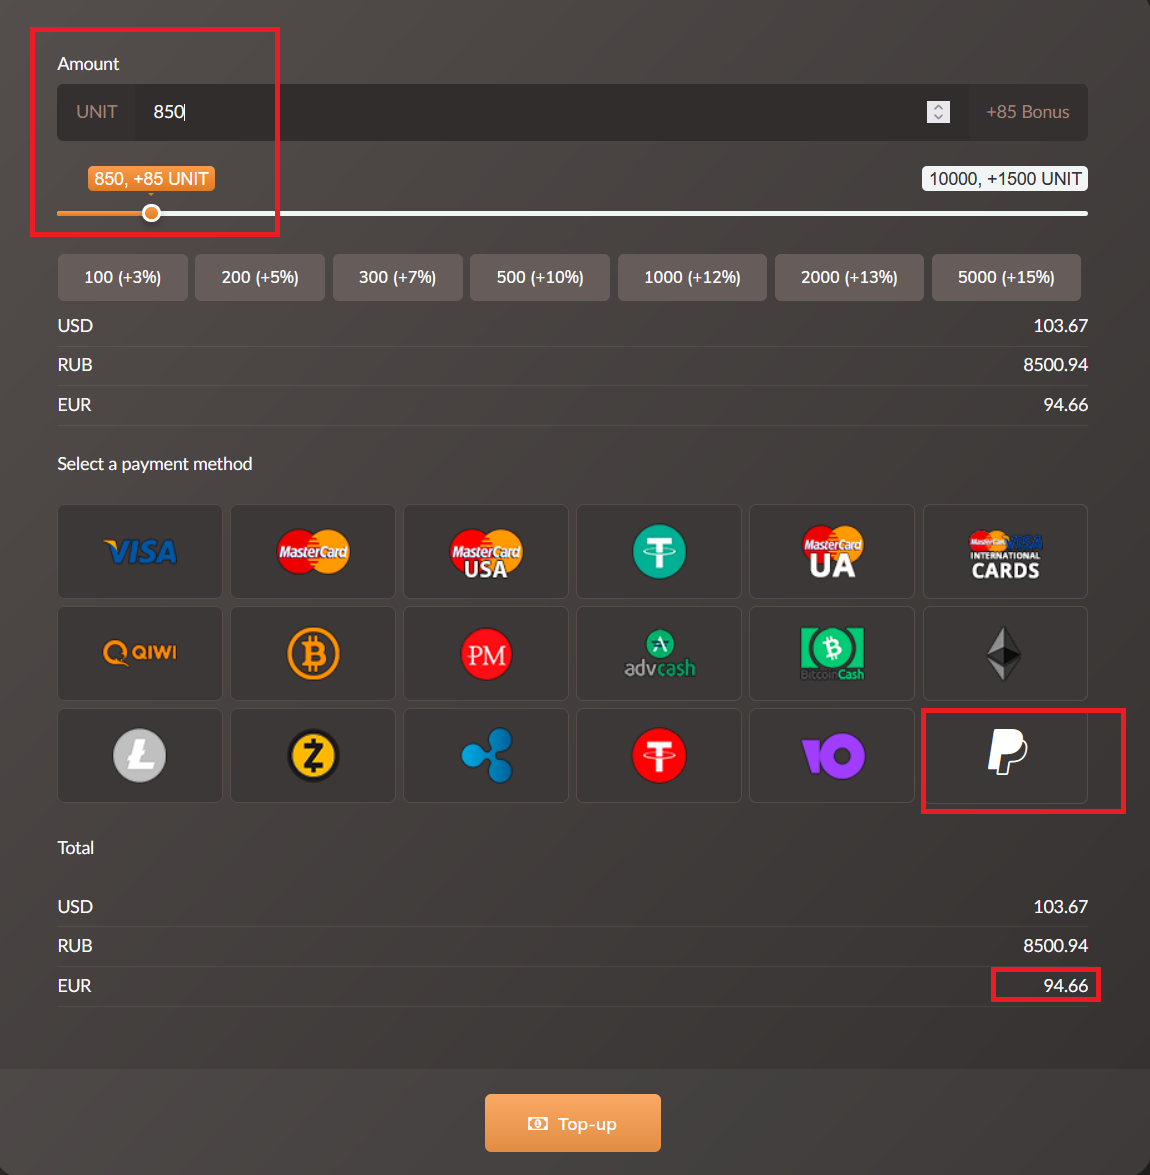This screenshot has height=1175, width=1150.
Task: Select Bitcoin payment option
Action: click(313, 653)
